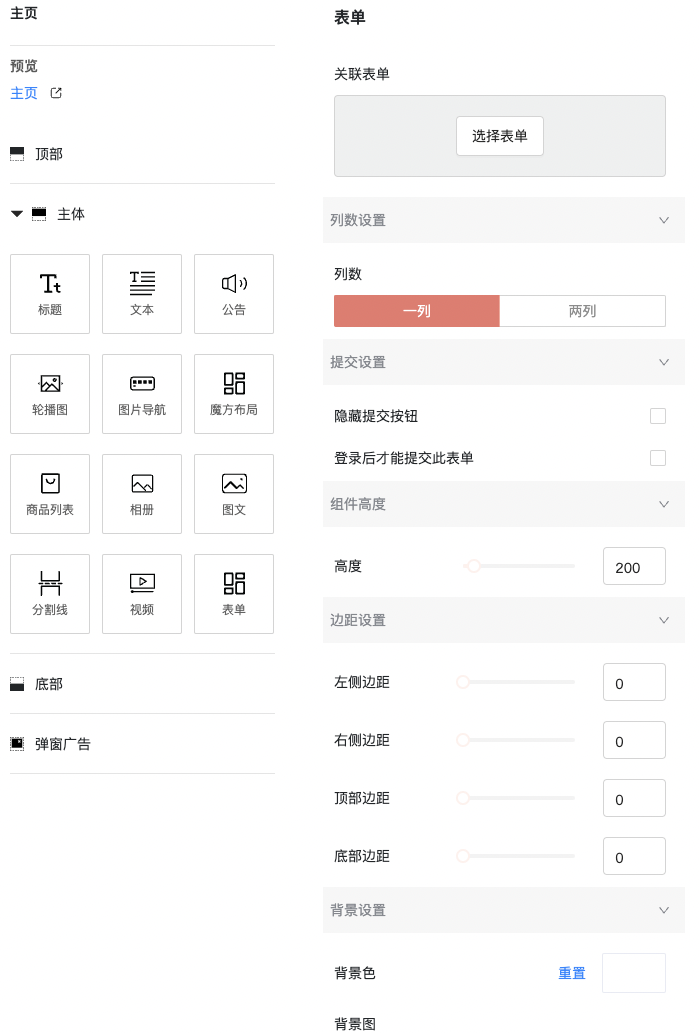Screen dimensions: 699x1033
Task: Add the 相册 album component
Action: click(x=142, y=494)
